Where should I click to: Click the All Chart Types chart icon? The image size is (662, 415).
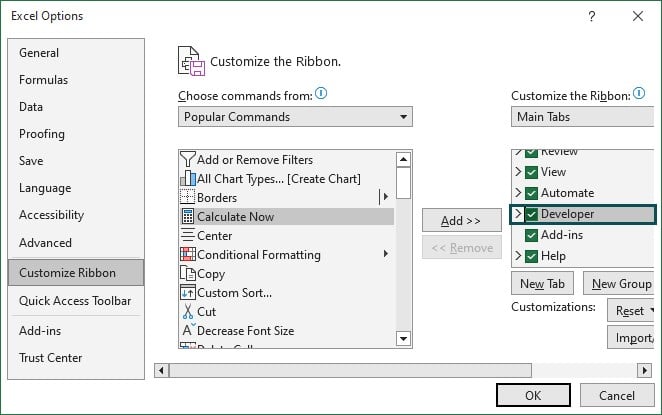point(187,179)
